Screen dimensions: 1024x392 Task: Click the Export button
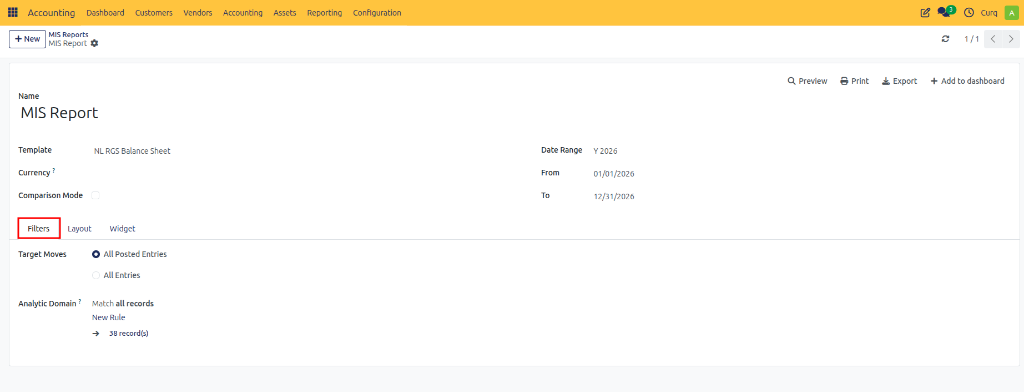[x=899, y=81]
